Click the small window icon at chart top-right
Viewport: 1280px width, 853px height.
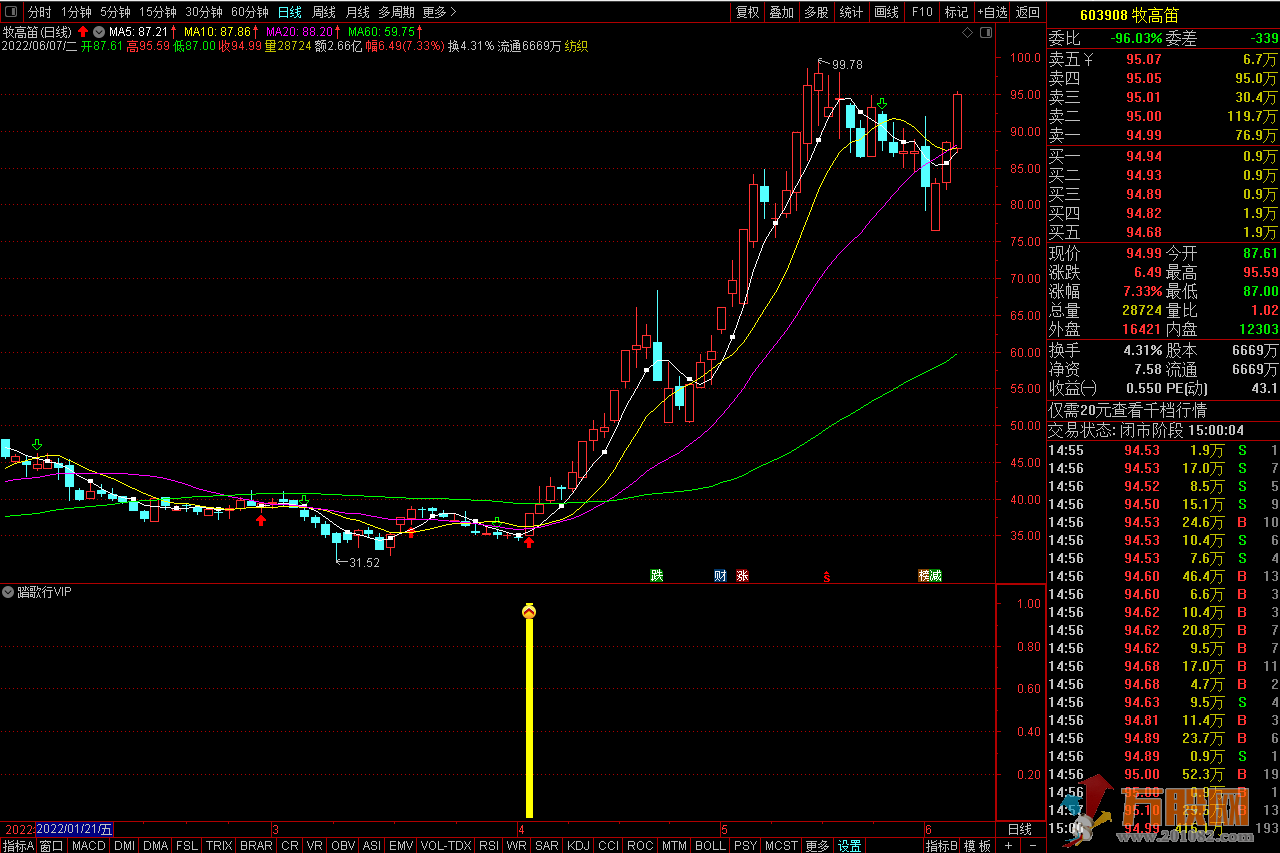tap(985, 33)
